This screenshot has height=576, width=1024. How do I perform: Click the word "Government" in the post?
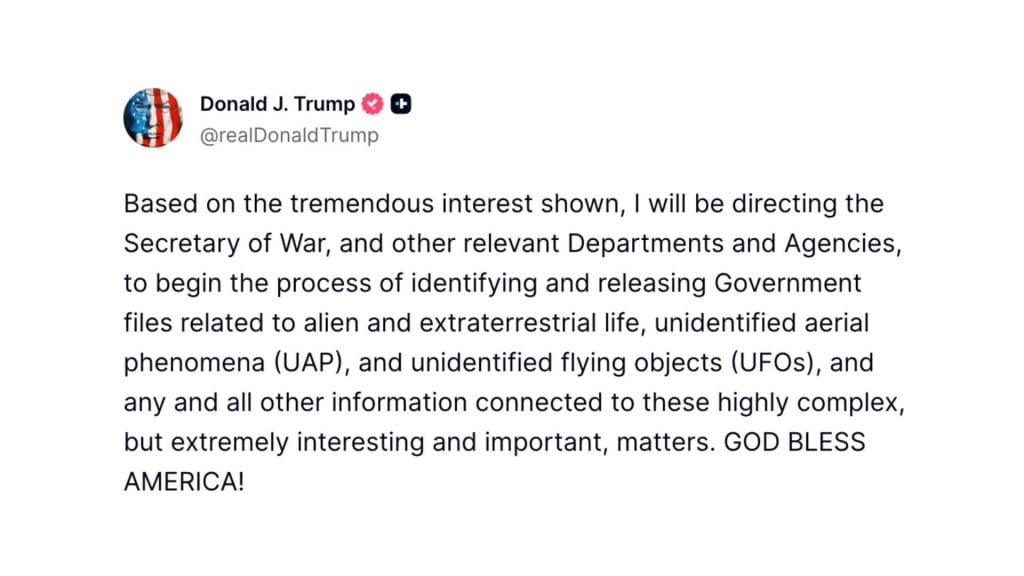click(786, 282)
